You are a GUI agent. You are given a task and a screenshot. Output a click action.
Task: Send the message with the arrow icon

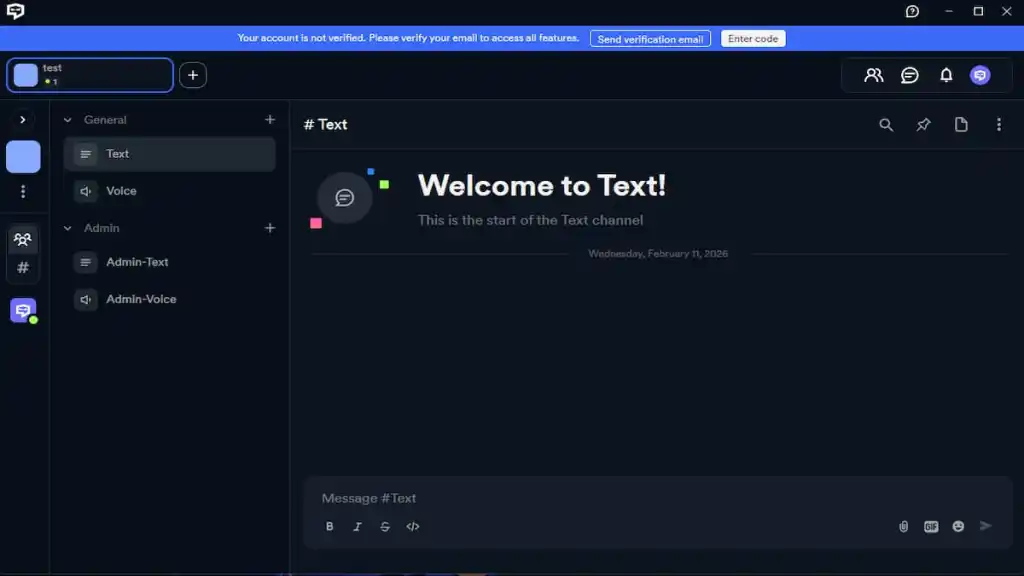[x=986, y=526]
